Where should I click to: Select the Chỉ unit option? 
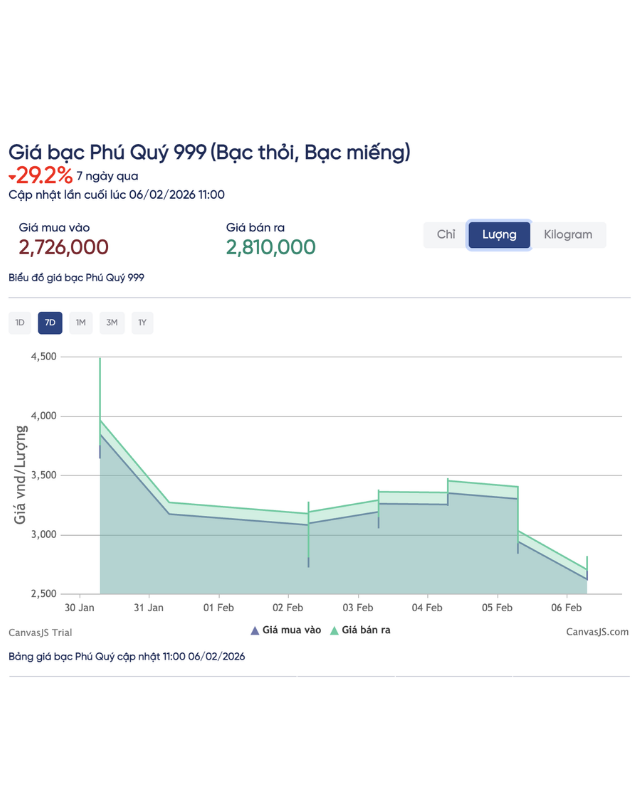(x=446, y=235)
